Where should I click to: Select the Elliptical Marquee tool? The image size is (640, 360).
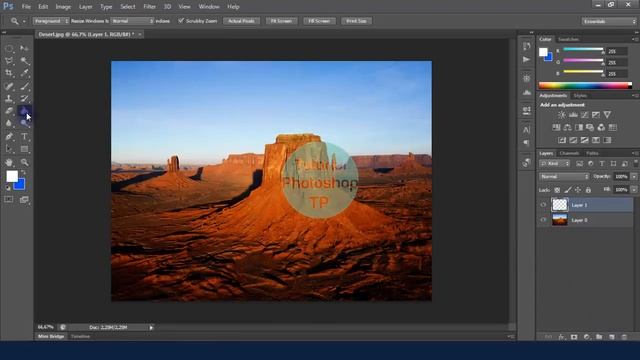point(9,49)
